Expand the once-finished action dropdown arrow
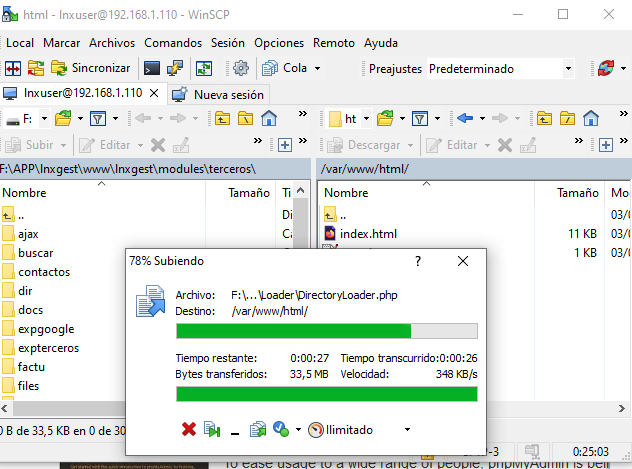 pos(298,430)
